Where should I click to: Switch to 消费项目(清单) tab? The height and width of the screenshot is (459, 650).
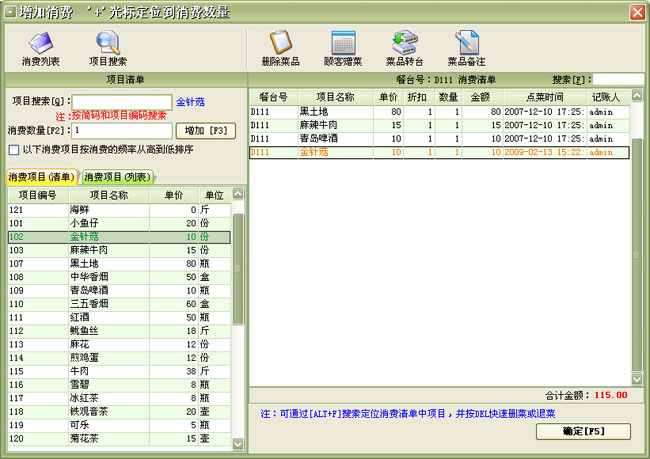[x=42, y=177]
